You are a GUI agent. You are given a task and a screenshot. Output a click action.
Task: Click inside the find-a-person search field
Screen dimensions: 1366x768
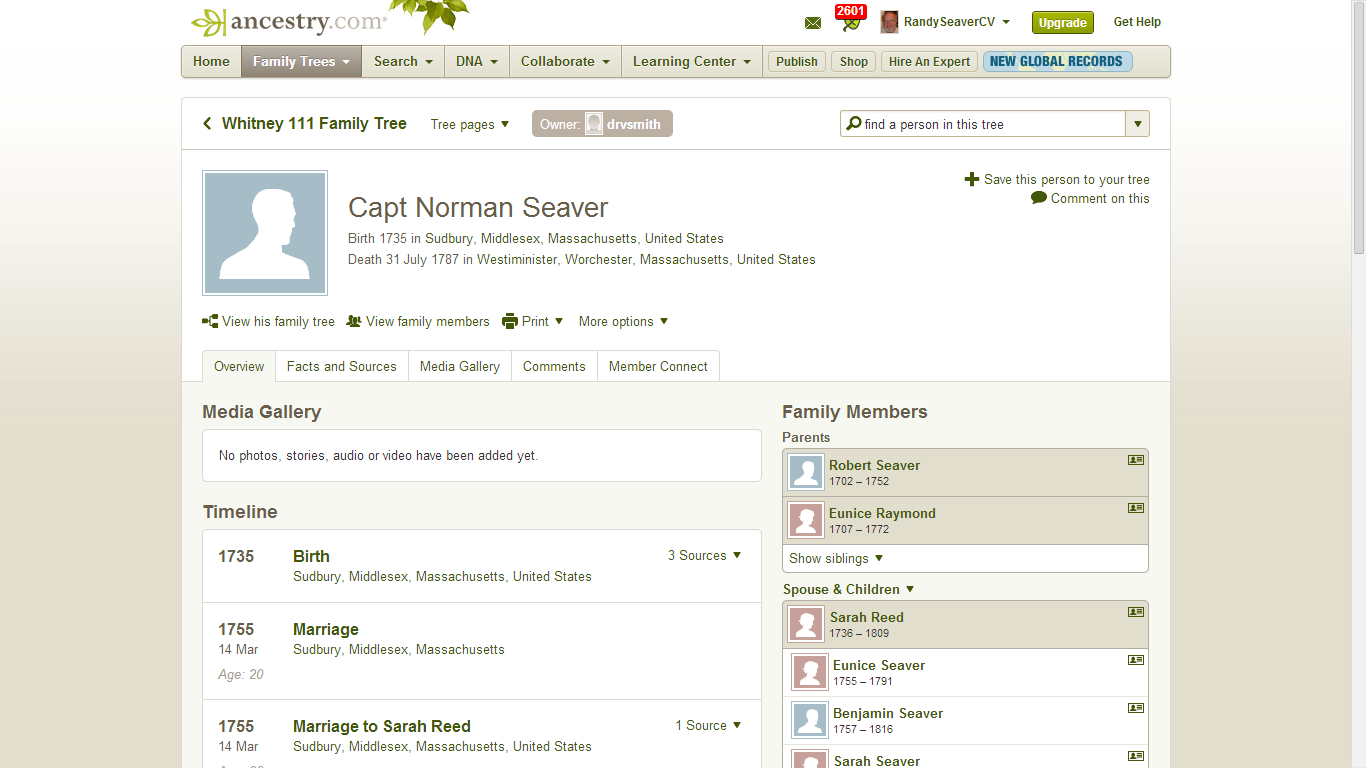pyautogui.click(x=950, y=123)
